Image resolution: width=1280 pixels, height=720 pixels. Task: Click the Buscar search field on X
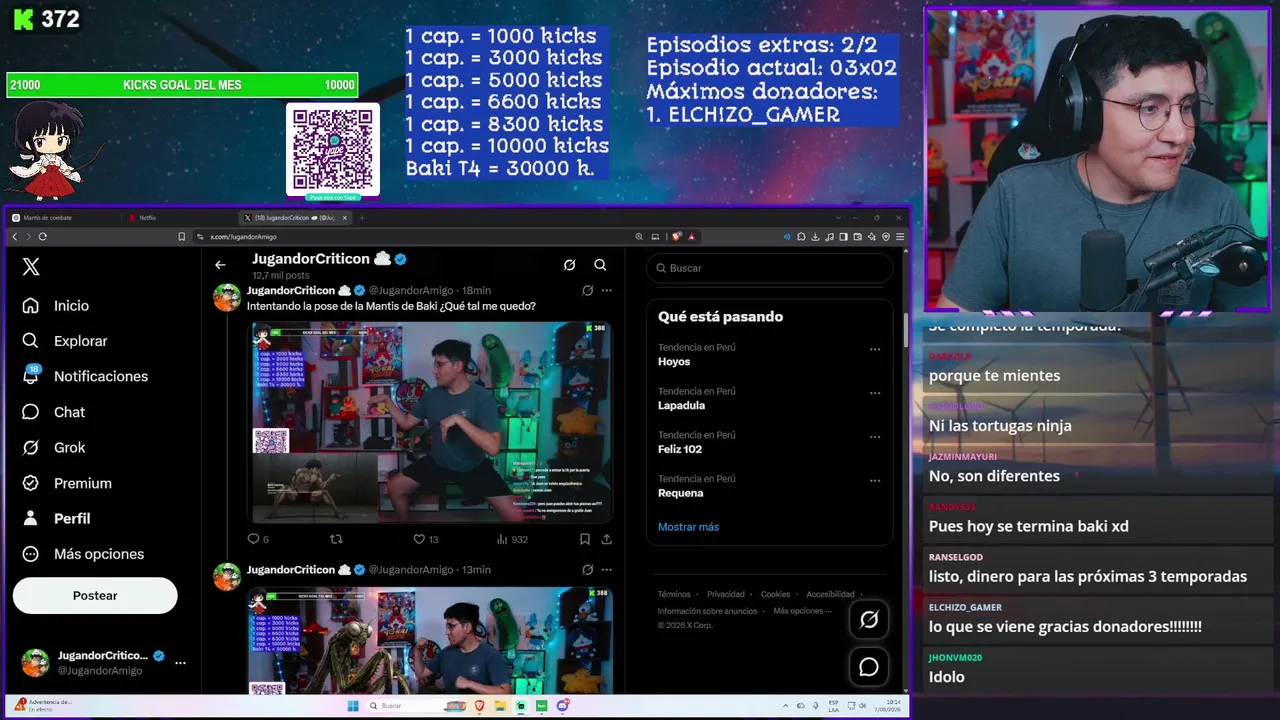(769, 268)
